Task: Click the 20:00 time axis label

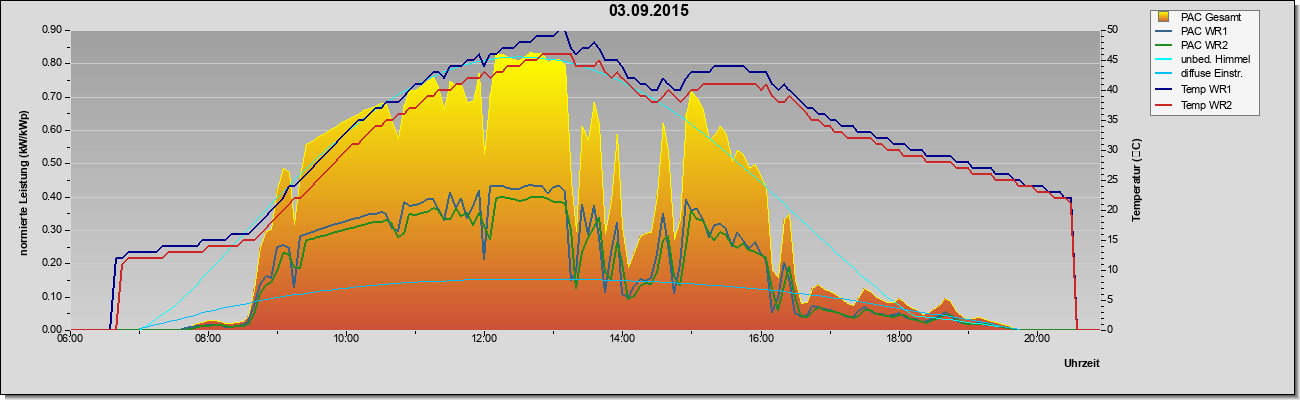Action: coord(1037,339)
